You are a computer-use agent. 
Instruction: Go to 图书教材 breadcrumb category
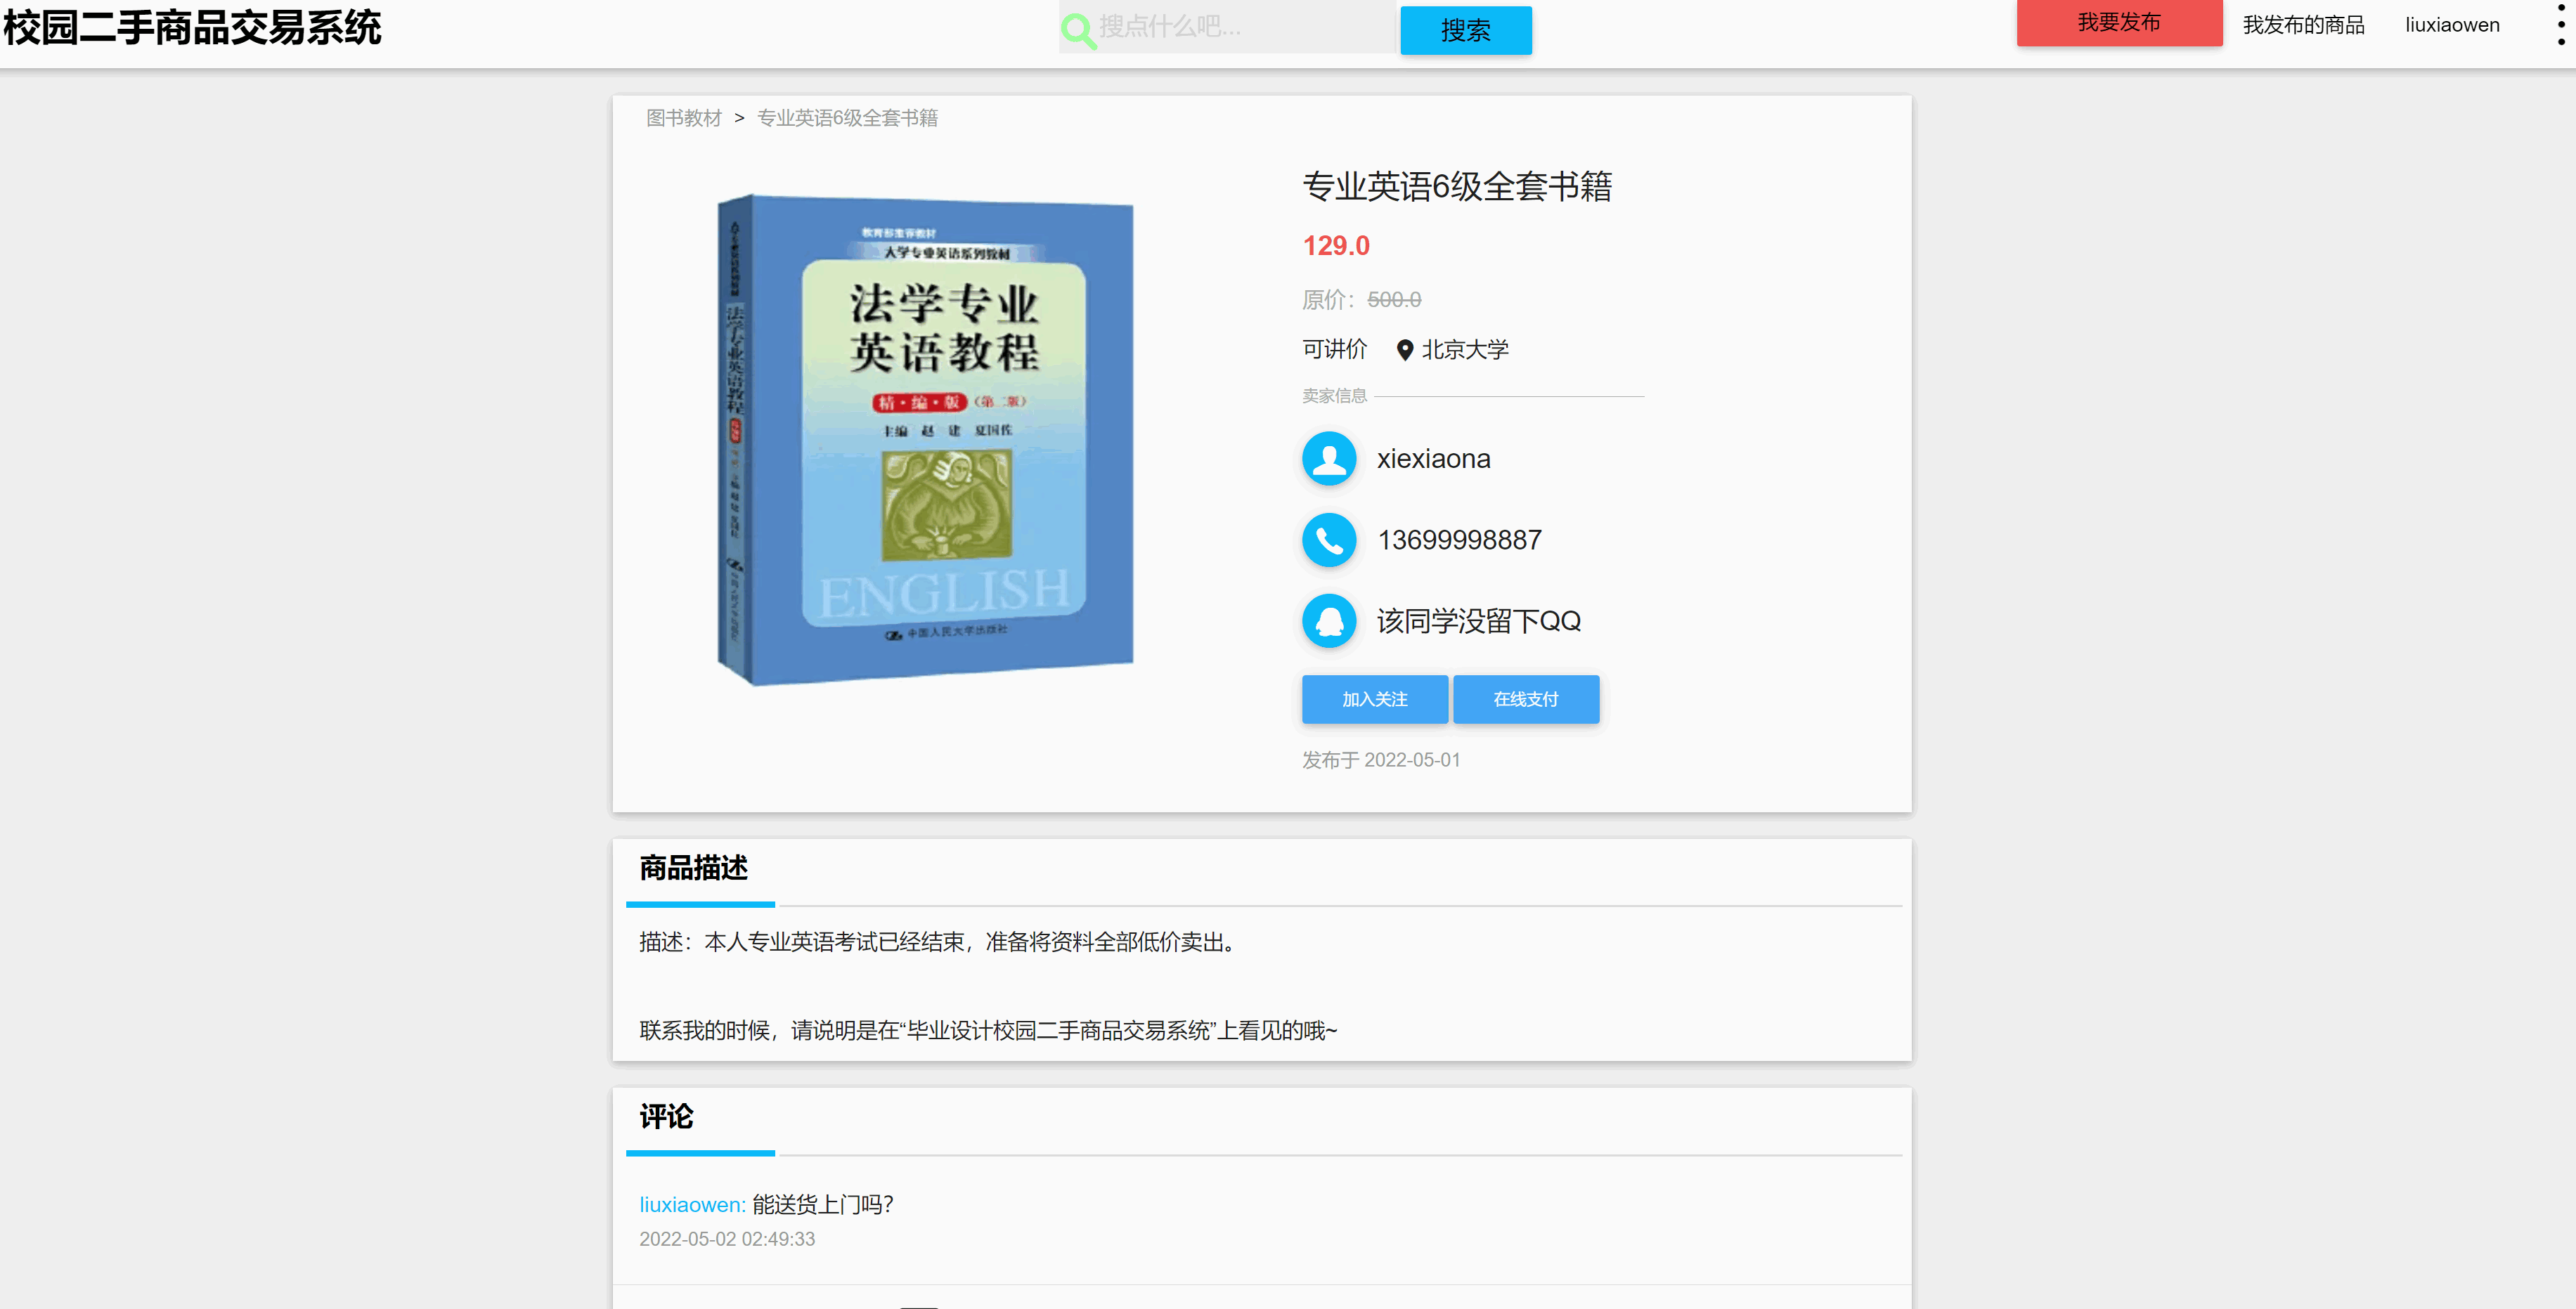coord(684,118)
